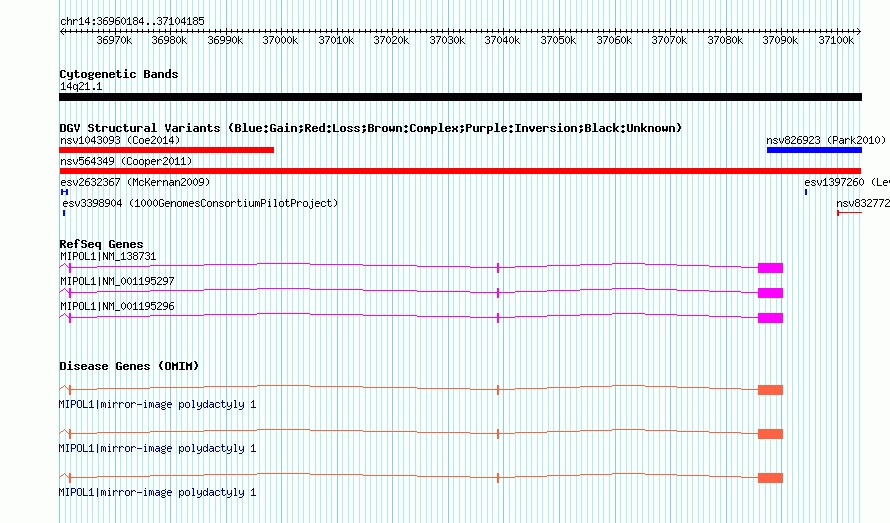Click the red nsv832772 variant glyph
Viewport: 890px width, 523px height.
[x=849, y=213]
